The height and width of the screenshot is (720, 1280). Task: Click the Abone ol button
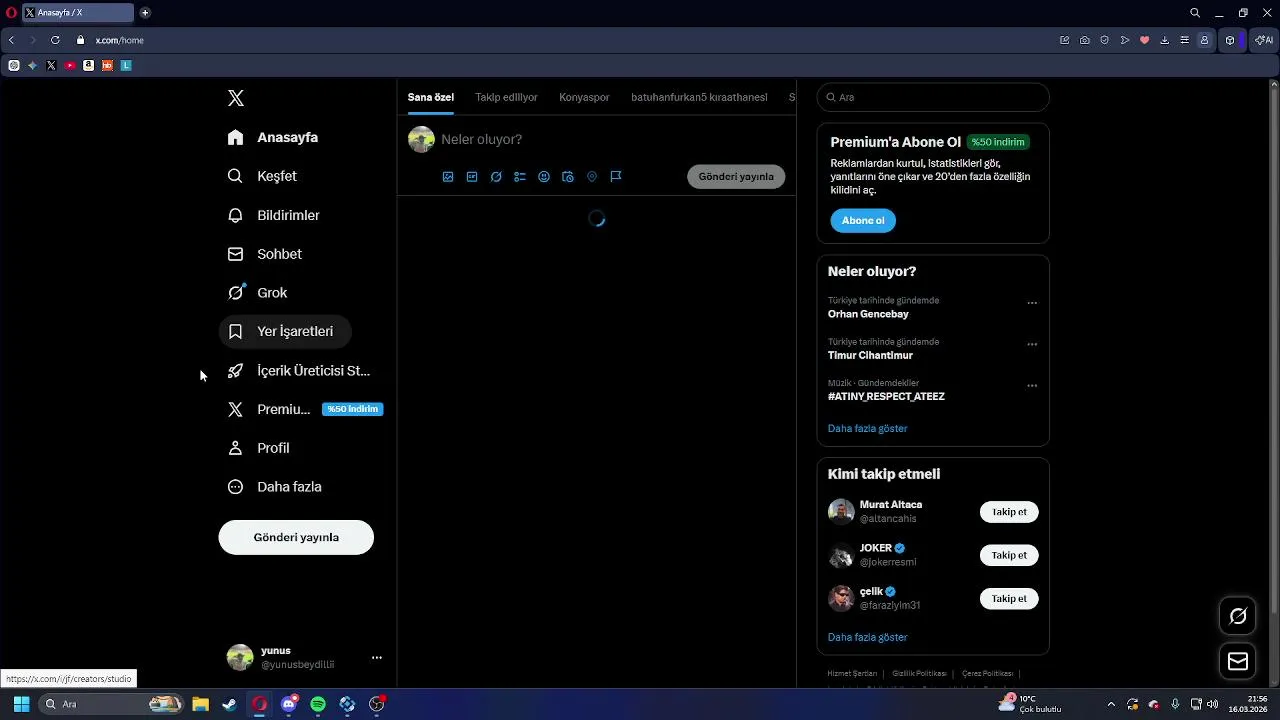[863, 220]
